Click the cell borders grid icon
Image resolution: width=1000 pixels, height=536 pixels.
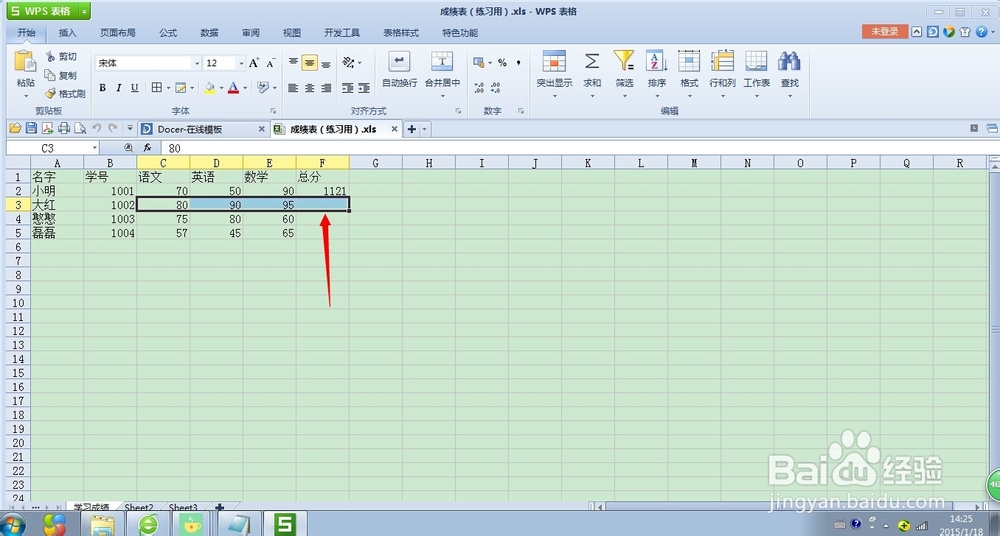coord(157,87)
